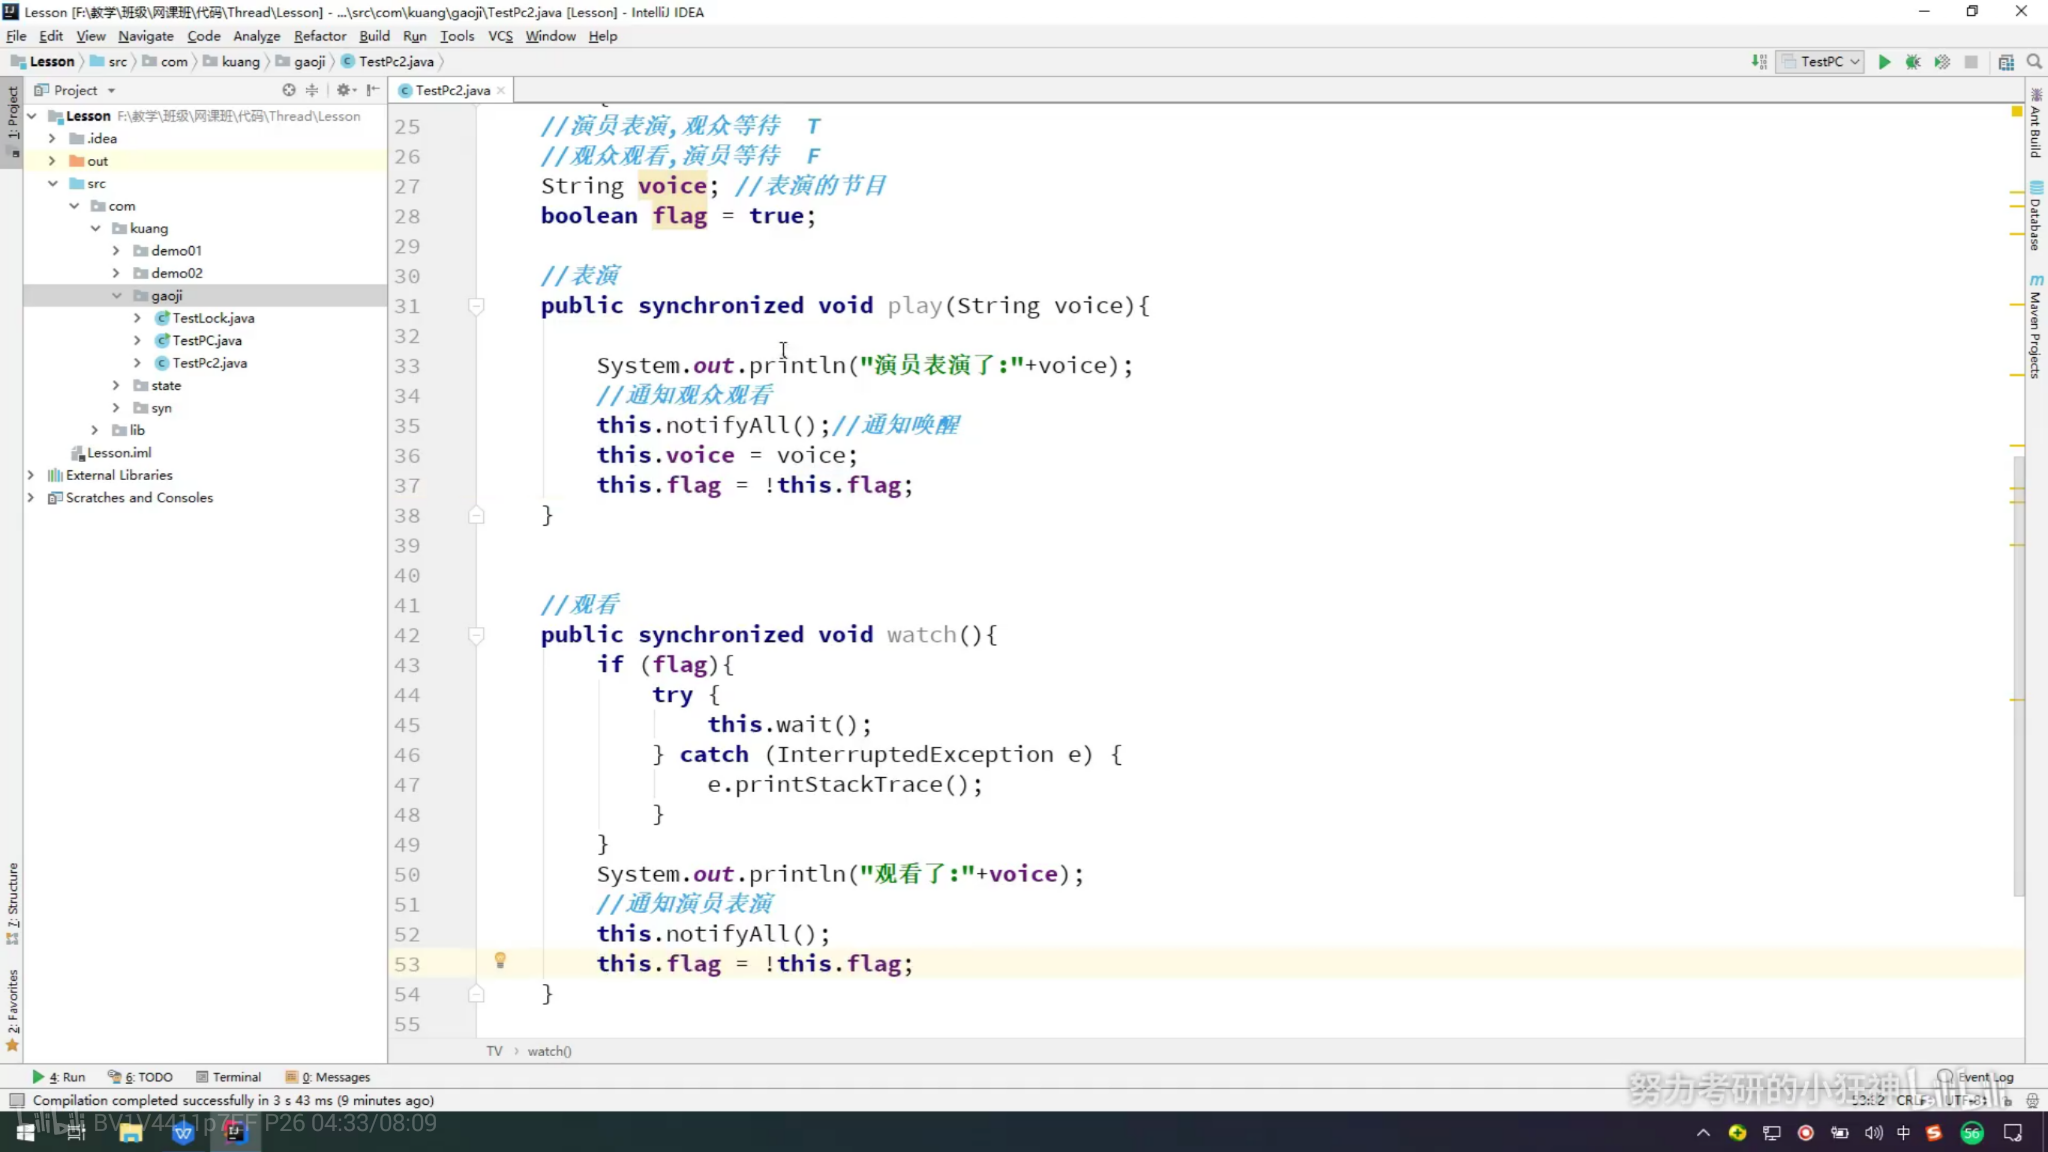Toggle fold end marker at line 54

pyautogui.click(x=477, y=994)
